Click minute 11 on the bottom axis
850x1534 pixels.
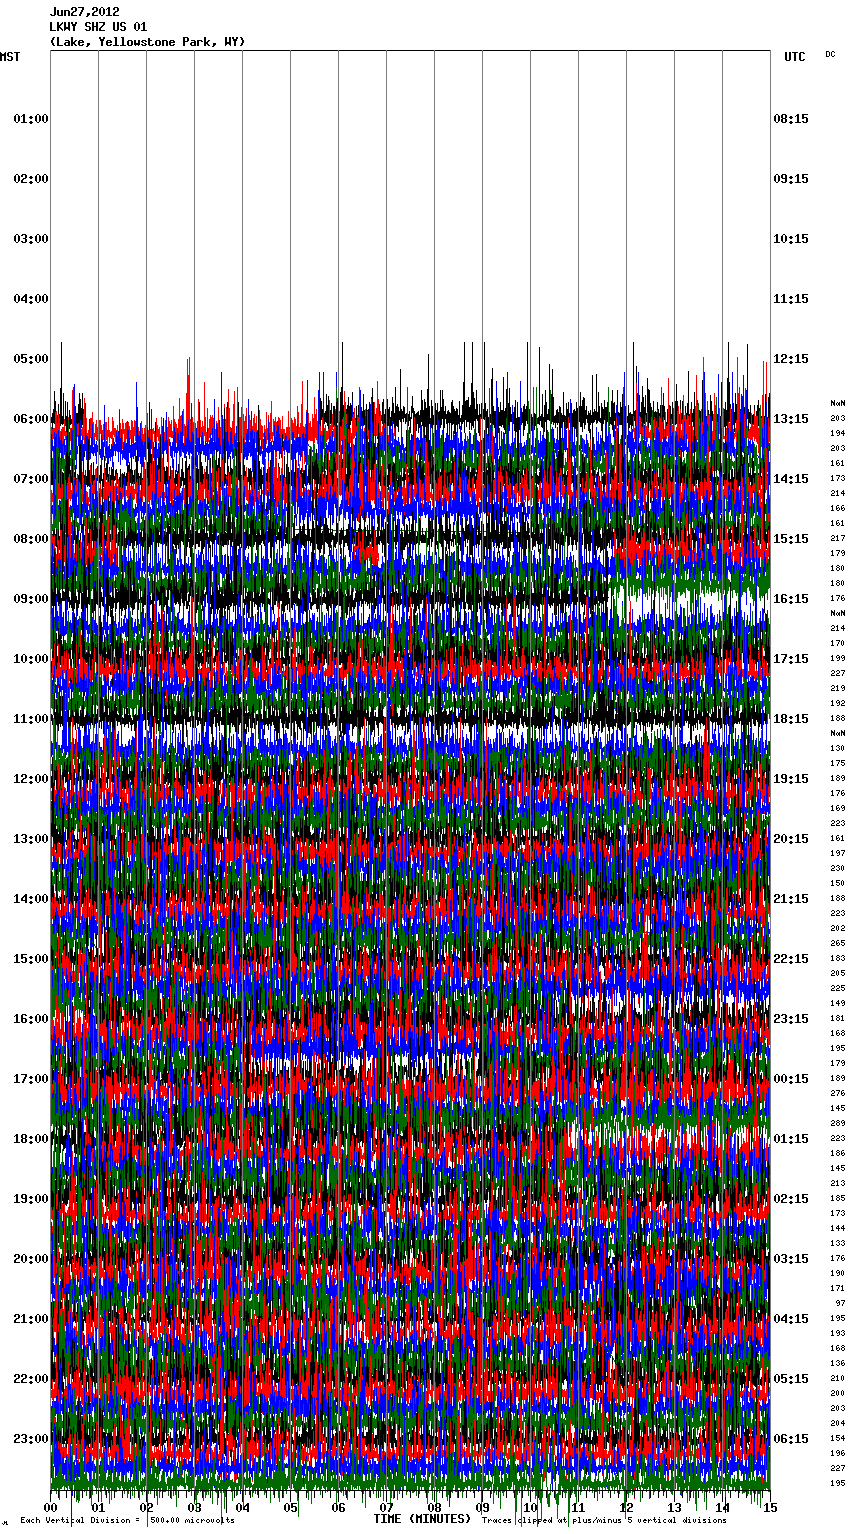click(x=578, y=1507)
